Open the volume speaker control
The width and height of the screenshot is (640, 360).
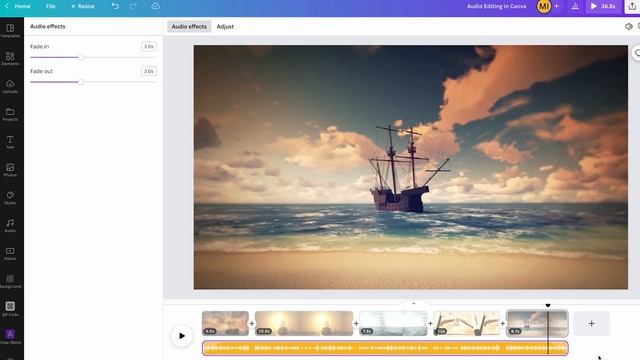[x=629, y=27]
